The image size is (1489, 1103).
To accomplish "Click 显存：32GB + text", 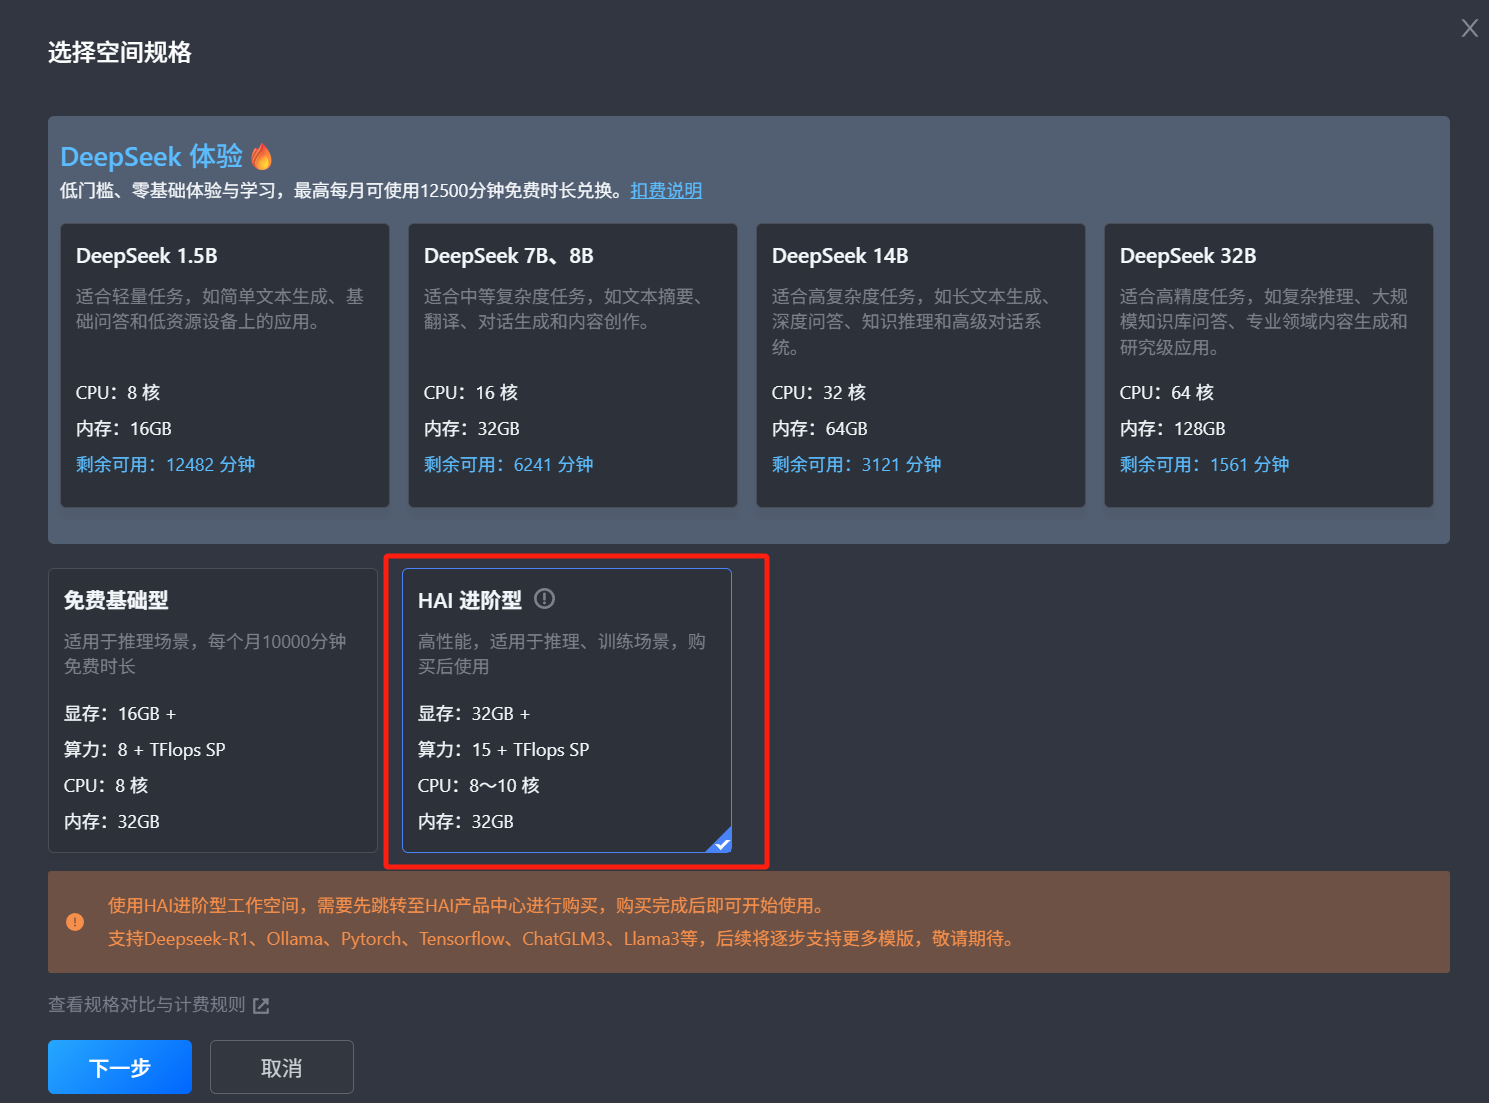I will 474,713.
